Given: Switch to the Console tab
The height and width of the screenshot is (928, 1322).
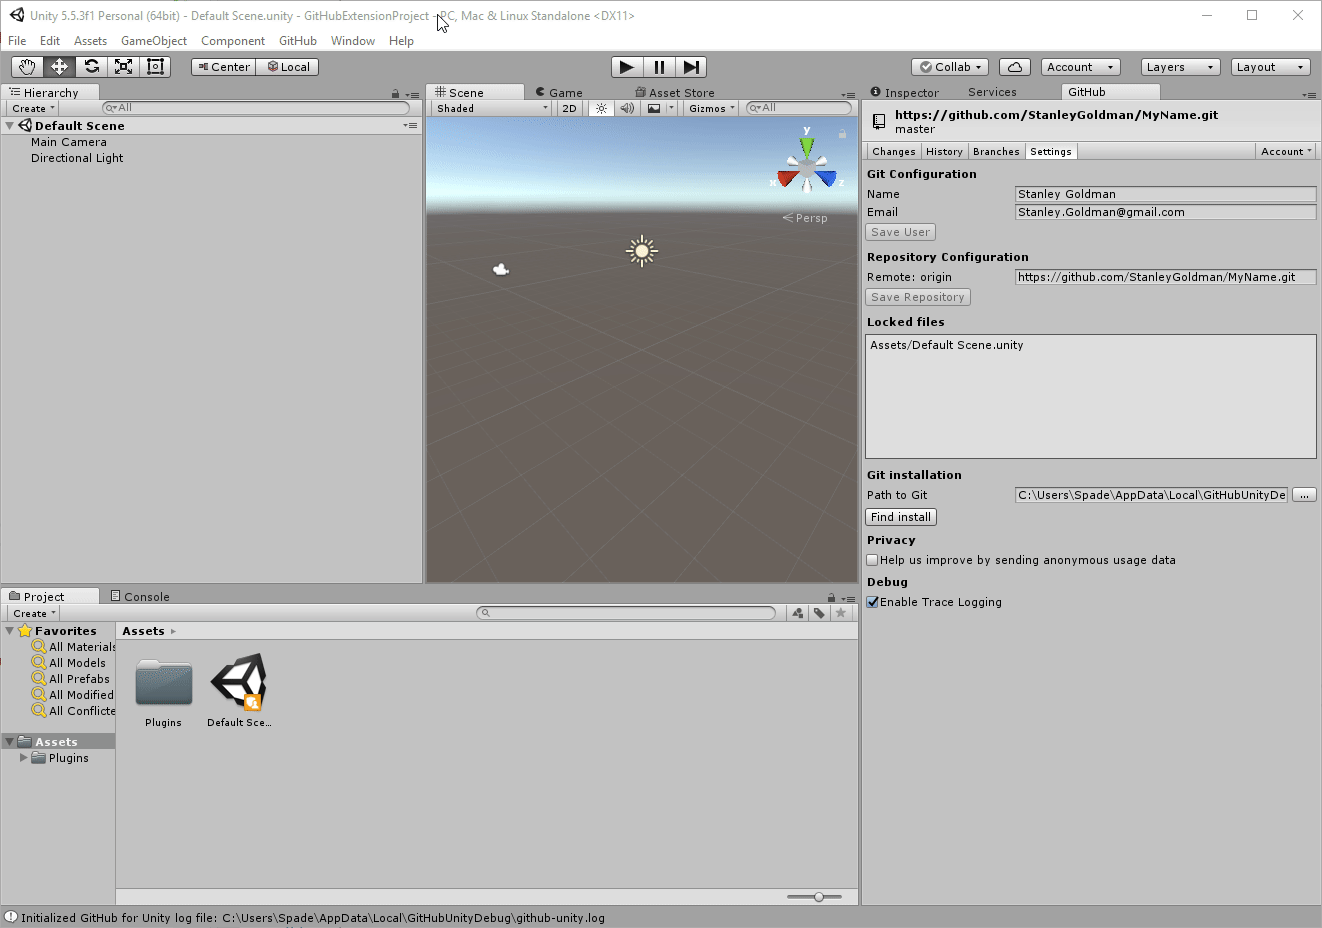Looking at the screenshot, I should coord(140,596).
